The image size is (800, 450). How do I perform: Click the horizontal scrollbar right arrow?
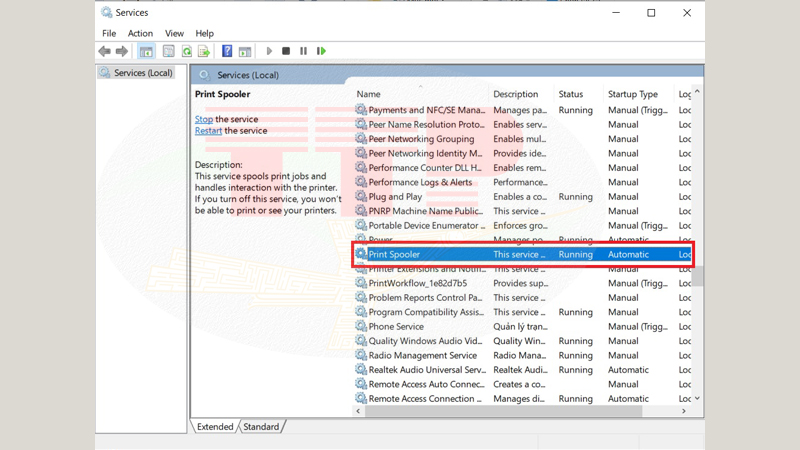click(684, 411)
